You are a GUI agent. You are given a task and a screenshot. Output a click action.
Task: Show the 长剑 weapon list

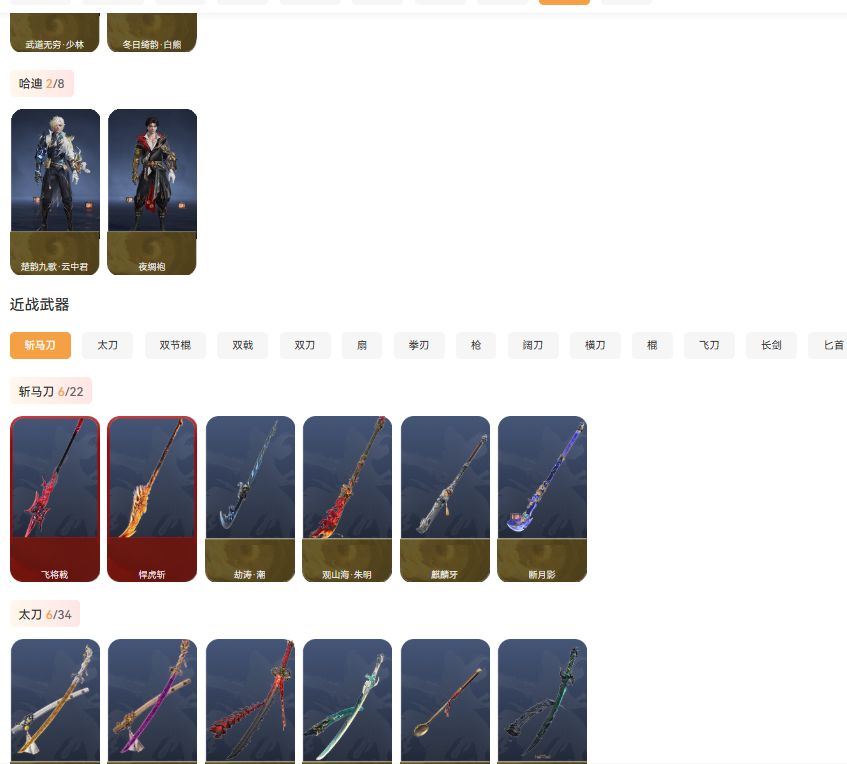pyautogui.click(x=771, y=345)
